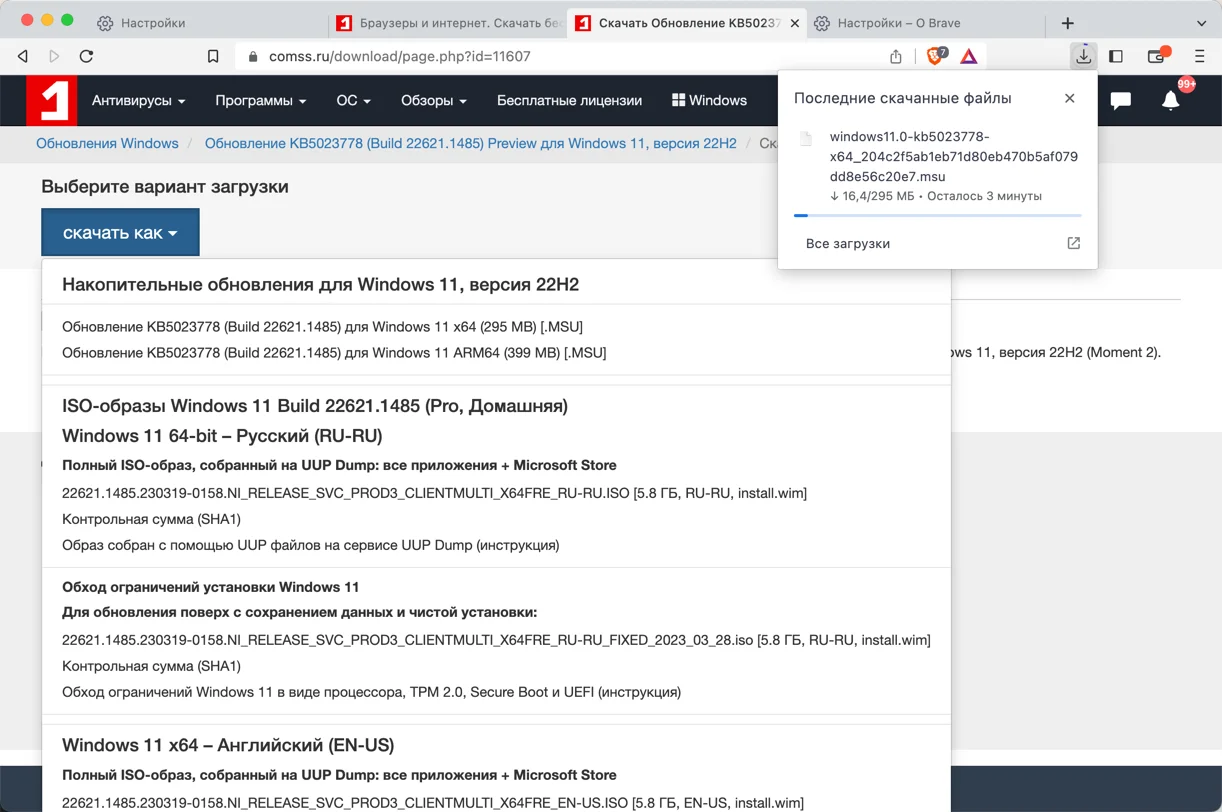
Task: Click the Выберите вариант загрузки heading
Action: (x=165, y=186)
